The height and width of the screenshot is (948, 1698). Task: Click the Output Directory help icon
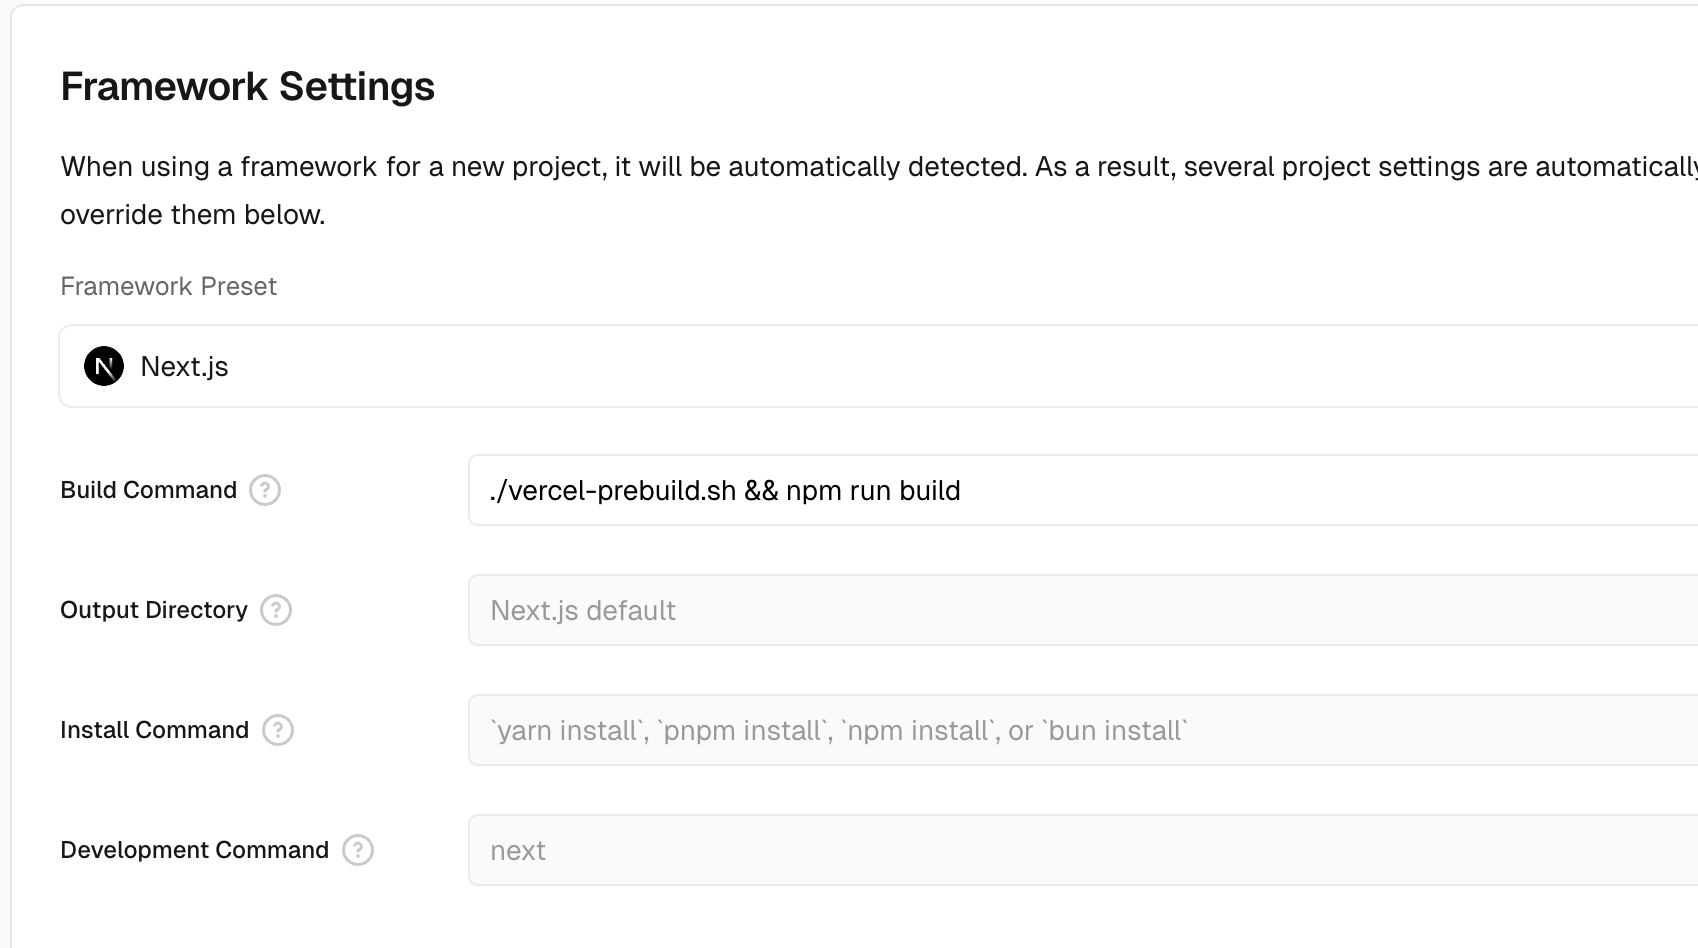pyautogui.click(x=276, y=610)
